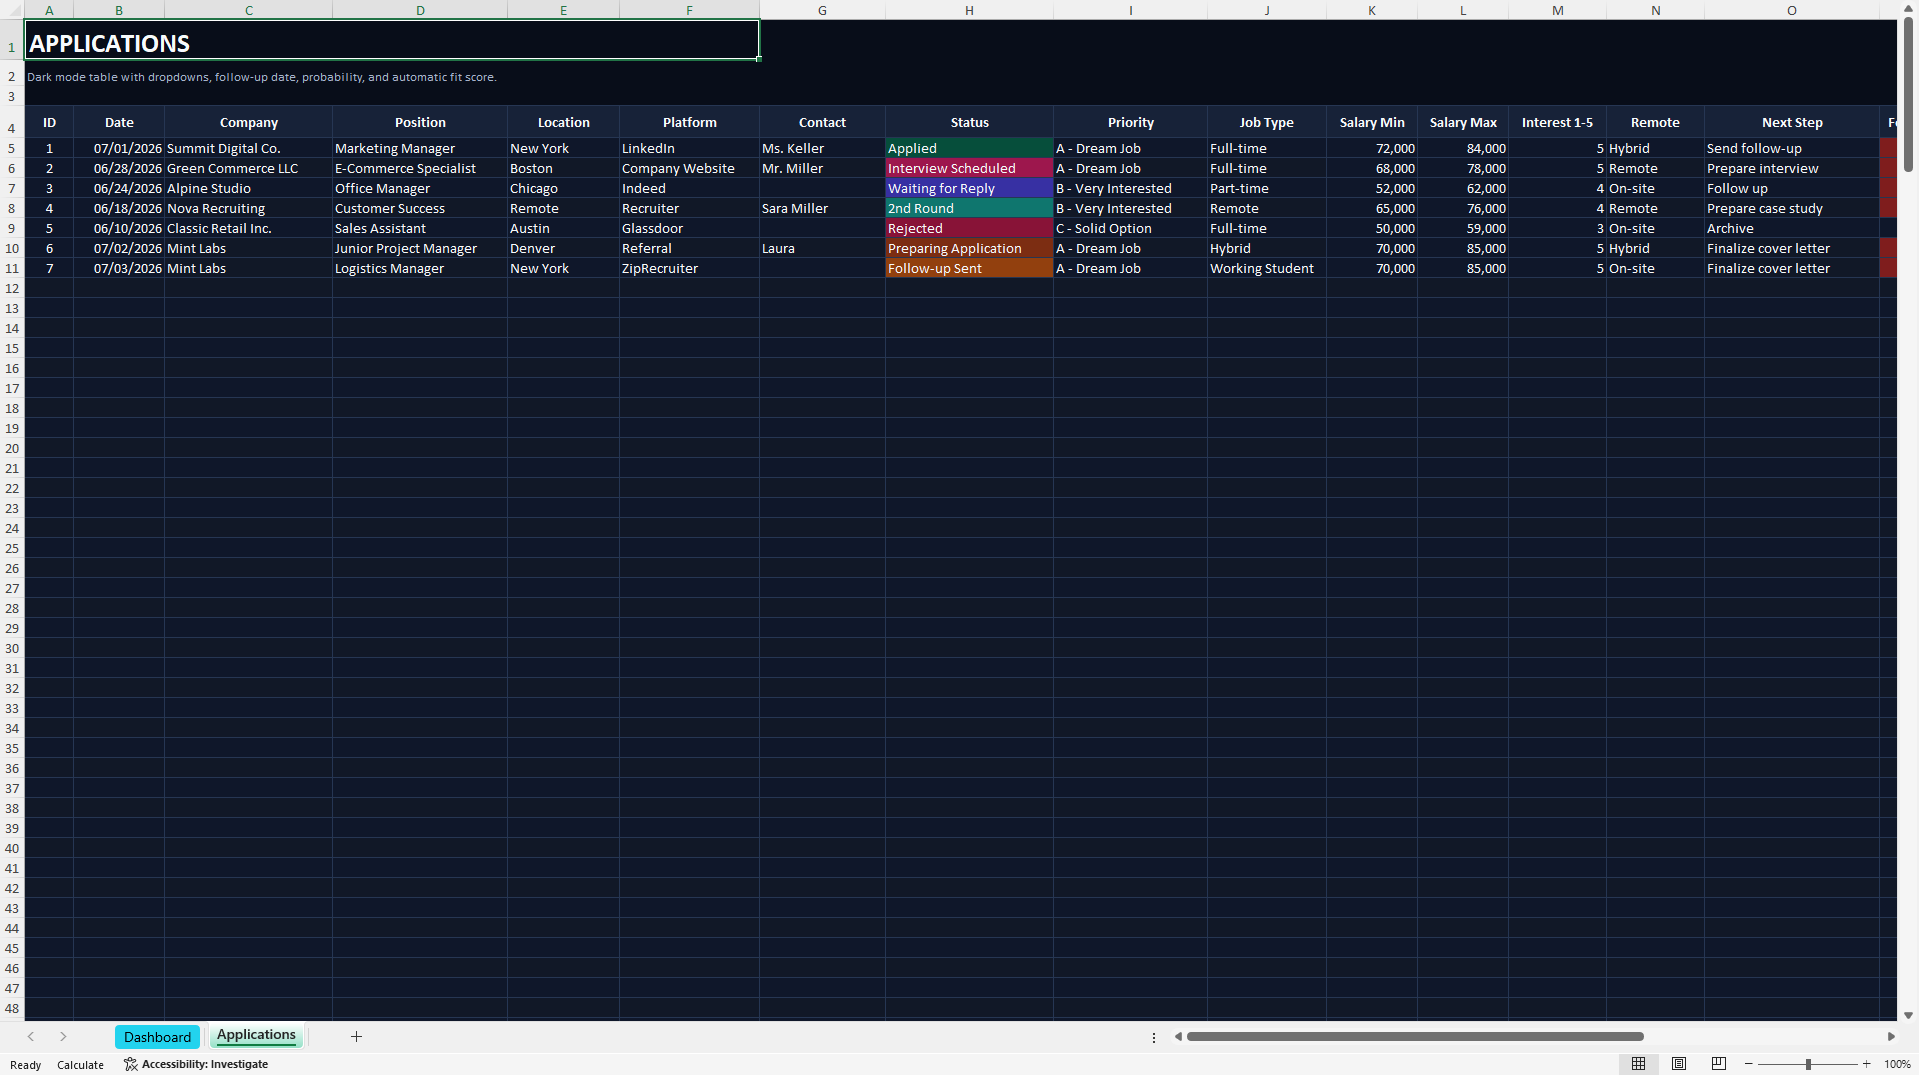Click the 72,000 salary min cell

point(1371,148)
